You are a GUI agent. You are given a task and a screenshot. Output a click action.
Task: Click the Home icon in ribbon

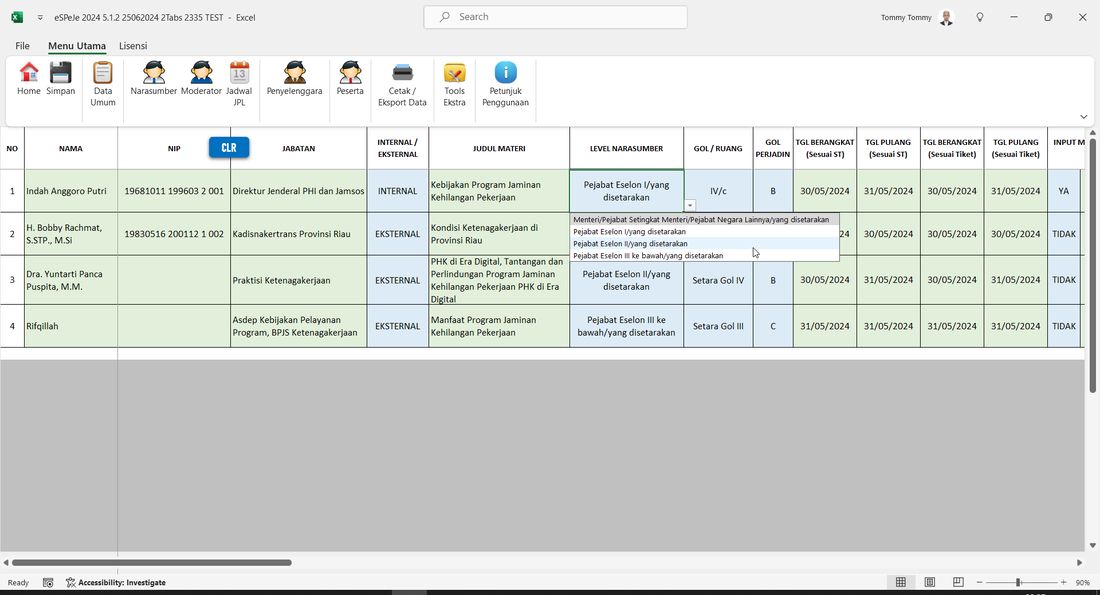click(29, 73)
